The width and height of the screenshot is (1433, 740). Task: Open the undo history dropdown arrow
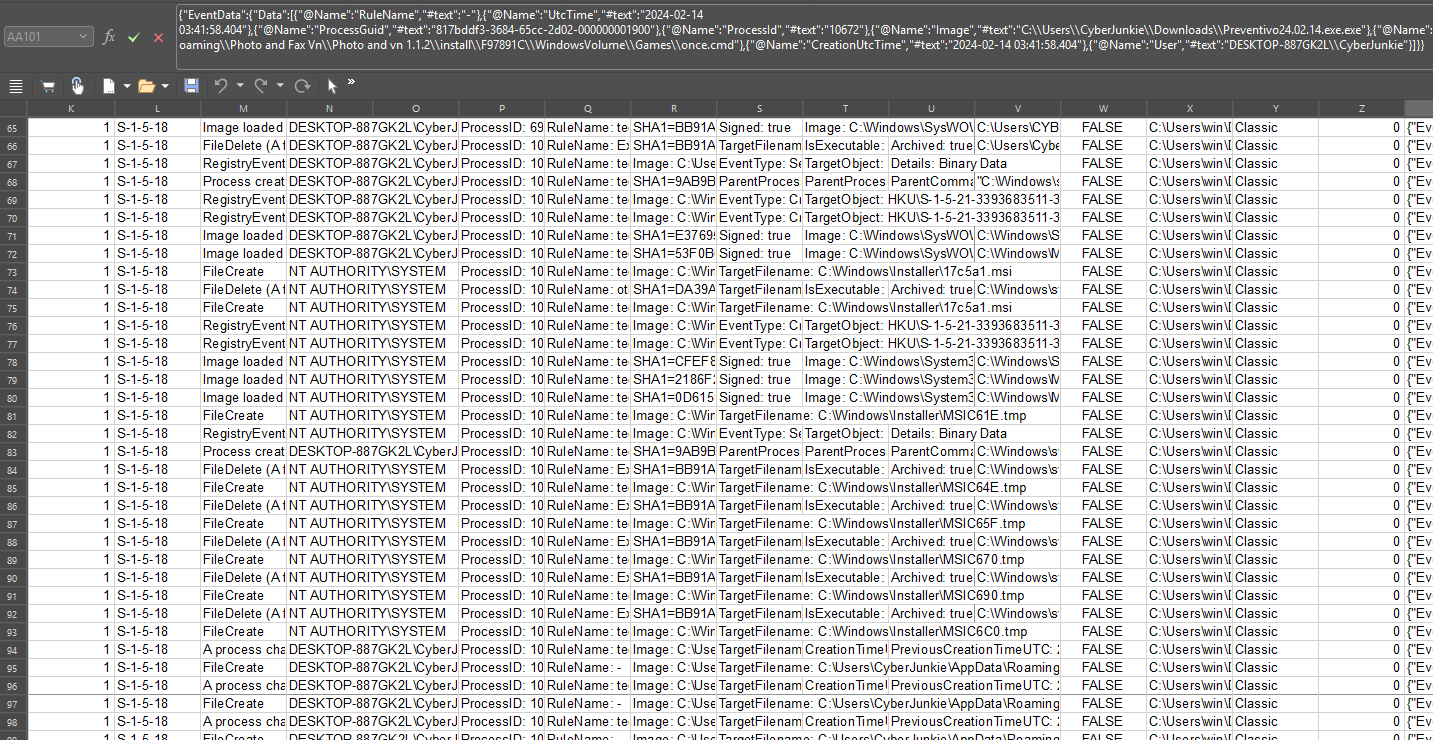coord(239,87)
